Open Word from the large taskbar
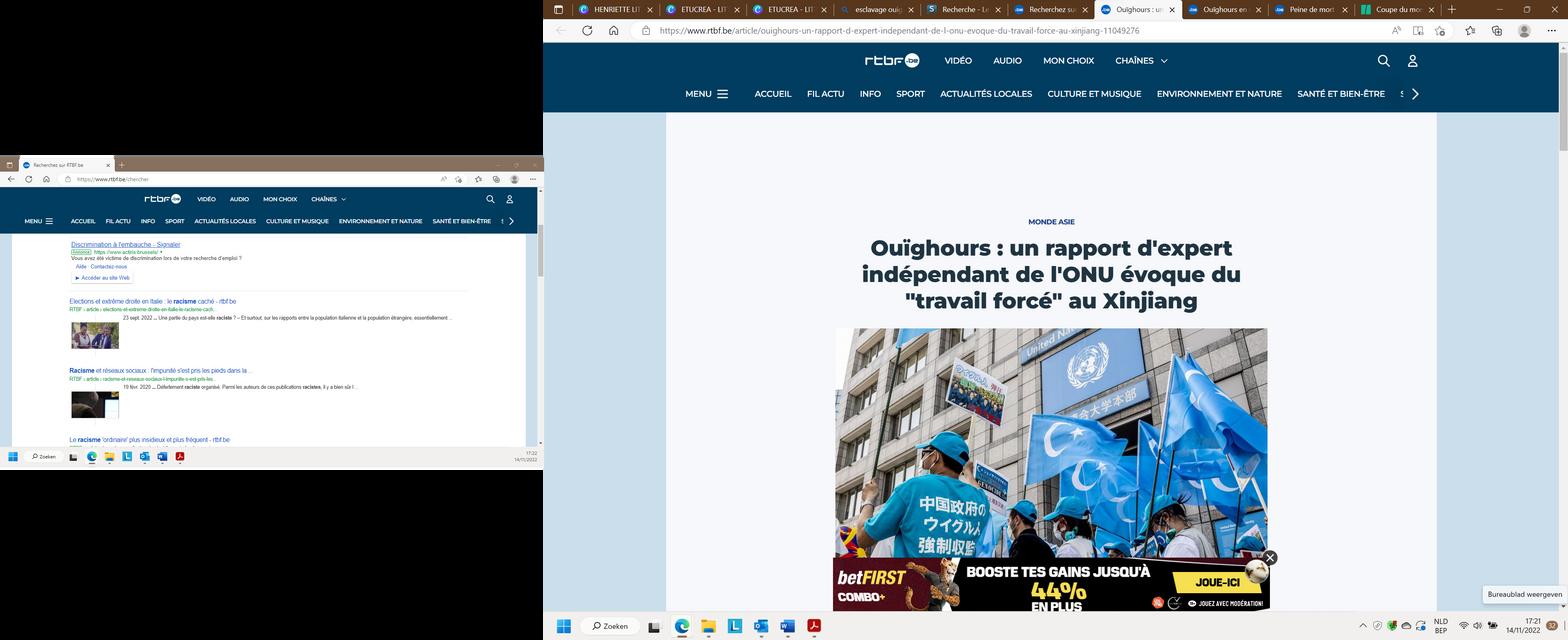Image resolution: width=1568 pixels, height=640 pixels. point(787,626)
